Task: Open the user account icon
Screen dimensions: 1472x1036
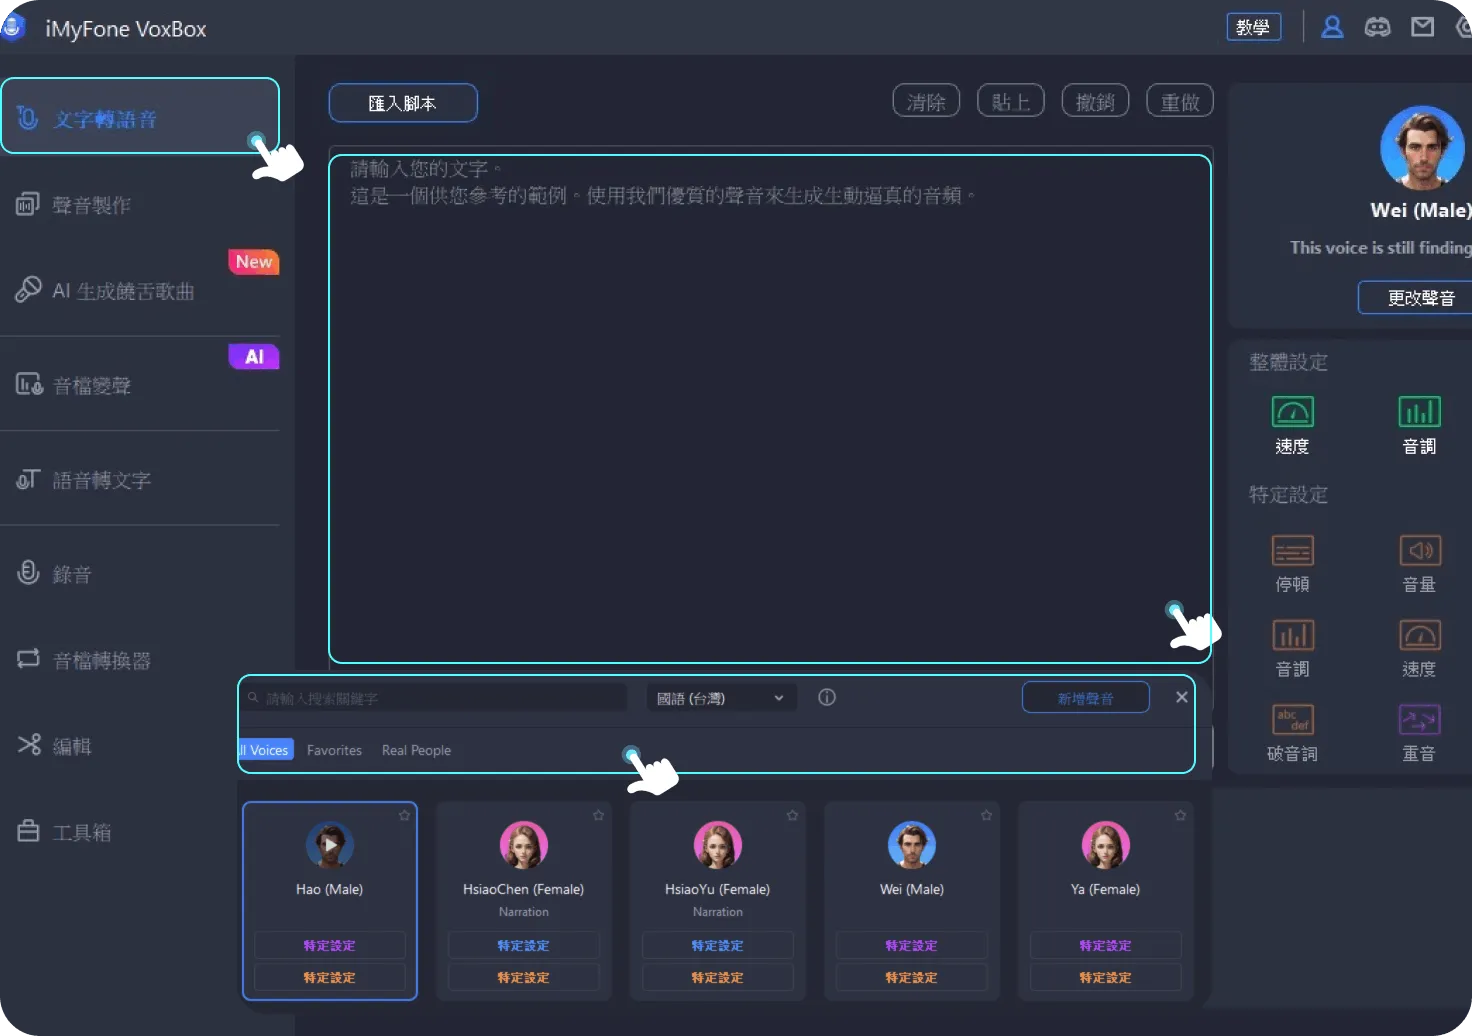Action: [1332, 27]
